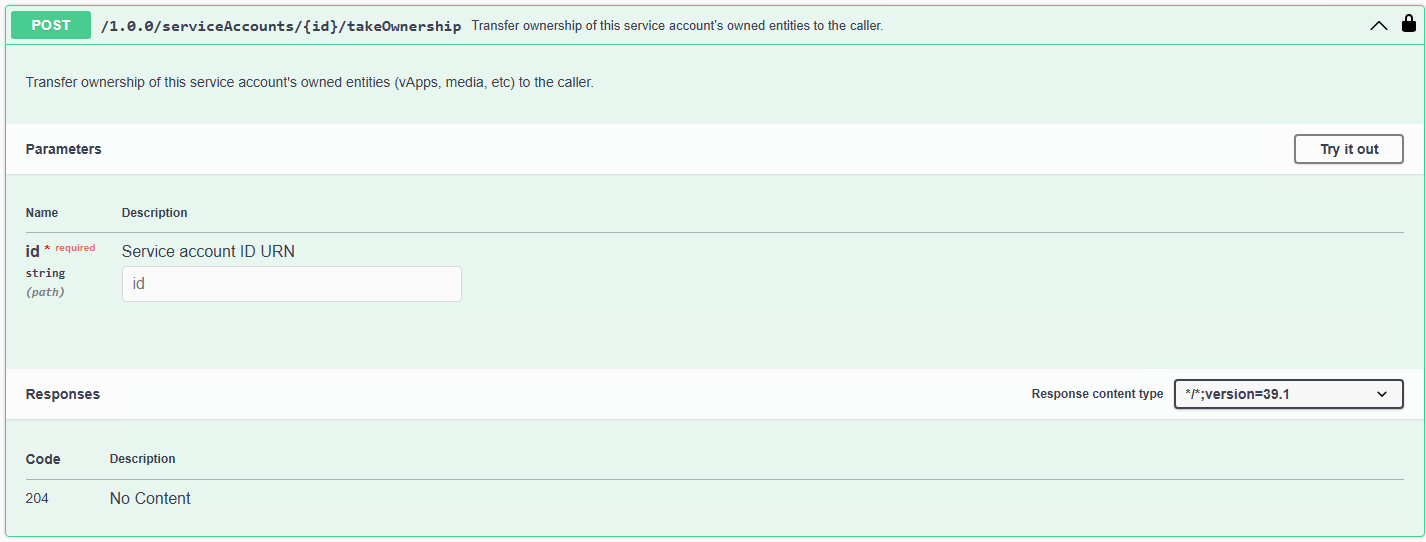The height and width of the screenshot is (542, 1426).
Task: Collapse the takeOwnership operation with the chevron
Action: [1379, 26]
